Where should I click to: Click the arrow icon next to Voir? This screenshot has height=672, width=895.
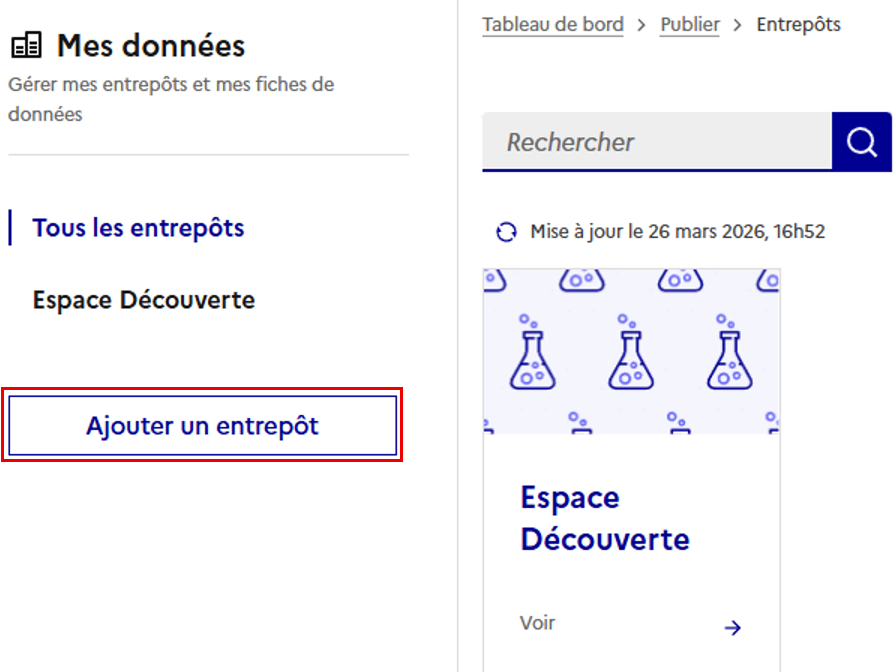(733, 627)
